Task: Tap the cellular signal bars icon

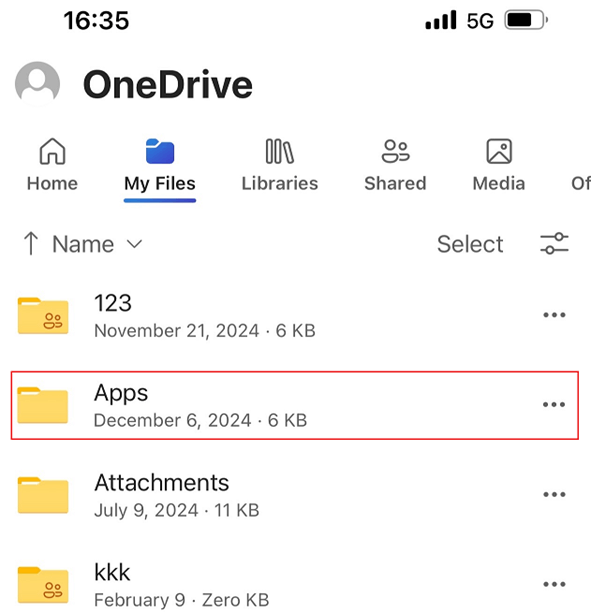Action: pyautogui.click(x=441, y=20)
